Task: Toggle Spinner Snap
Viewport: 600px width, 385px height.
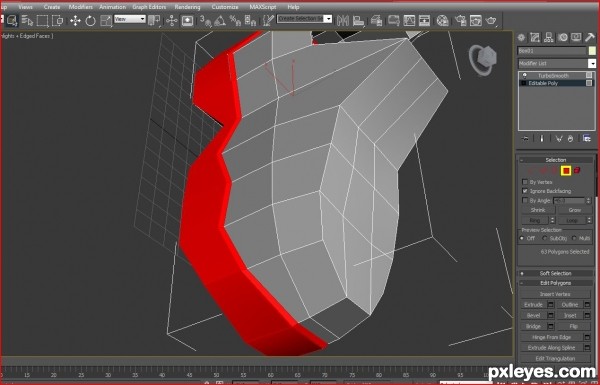Action: pyautogui.click(x=250, y=20)
